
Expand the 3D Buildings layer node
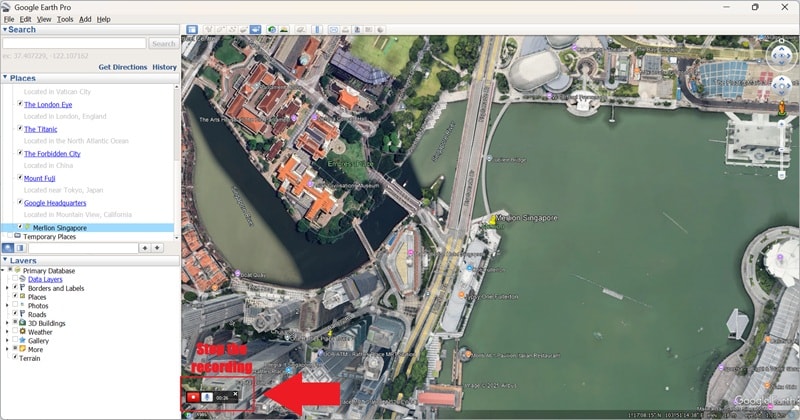click(x=7, y=323)
